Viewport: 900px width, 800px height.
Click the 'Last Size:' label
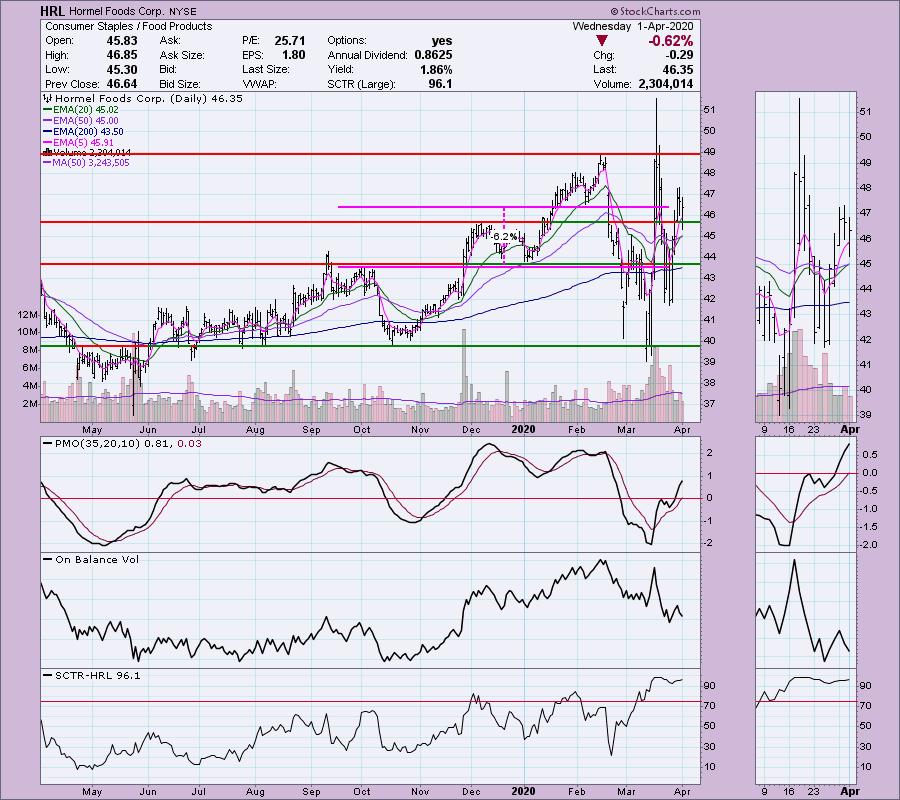tap(265, 69)
